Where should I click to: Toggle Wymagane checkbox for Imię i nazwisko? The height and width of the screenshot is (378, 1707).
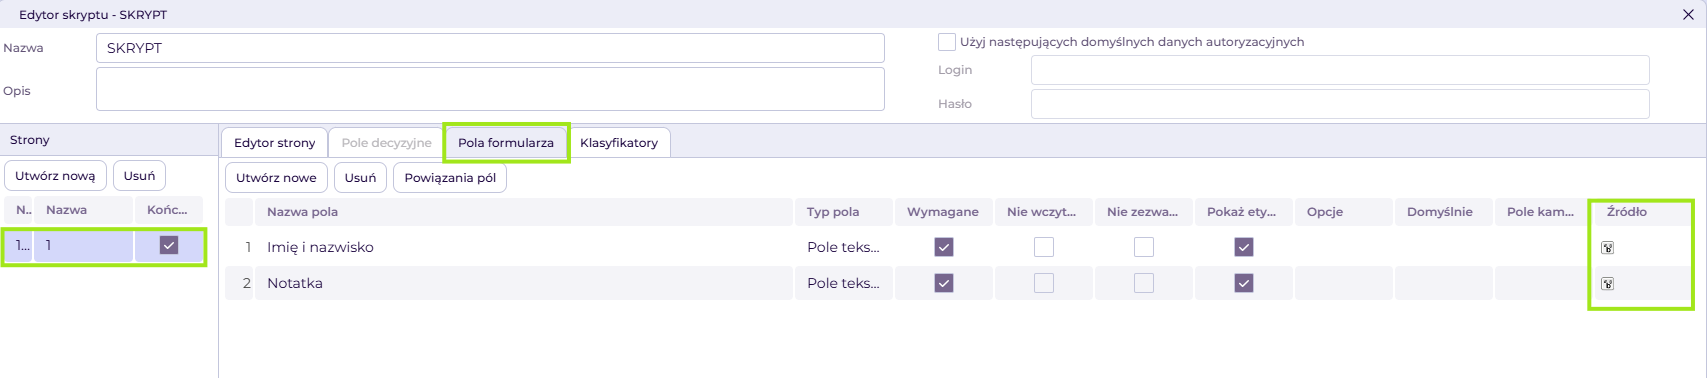click(944, 247)
